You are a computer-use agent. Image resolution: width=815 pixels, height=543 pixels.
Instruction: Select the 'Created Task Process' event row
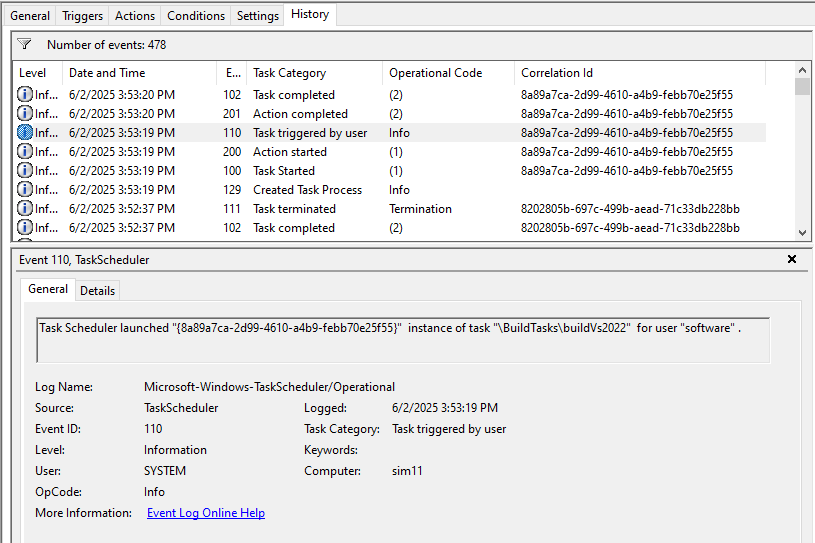click(x=390, y=190)
